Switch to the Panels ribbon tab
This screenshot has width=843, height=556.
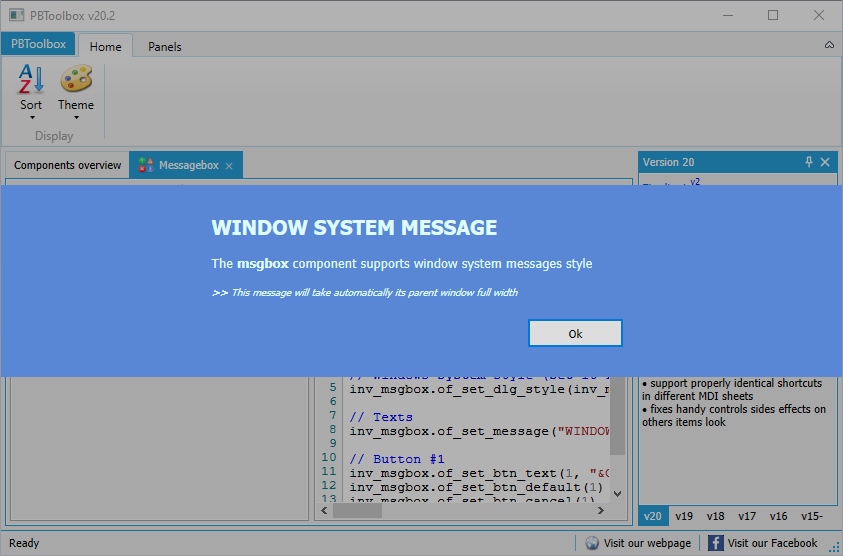coord(165,47)
